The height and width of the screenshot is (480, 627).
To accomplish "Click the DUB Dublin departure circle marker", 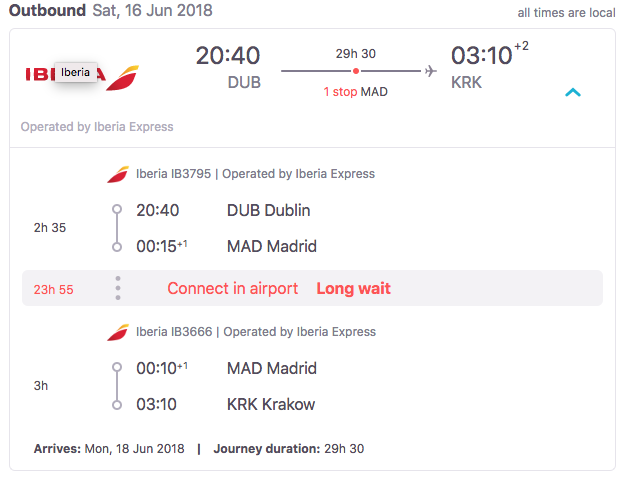I will click(x=117, y=209).
